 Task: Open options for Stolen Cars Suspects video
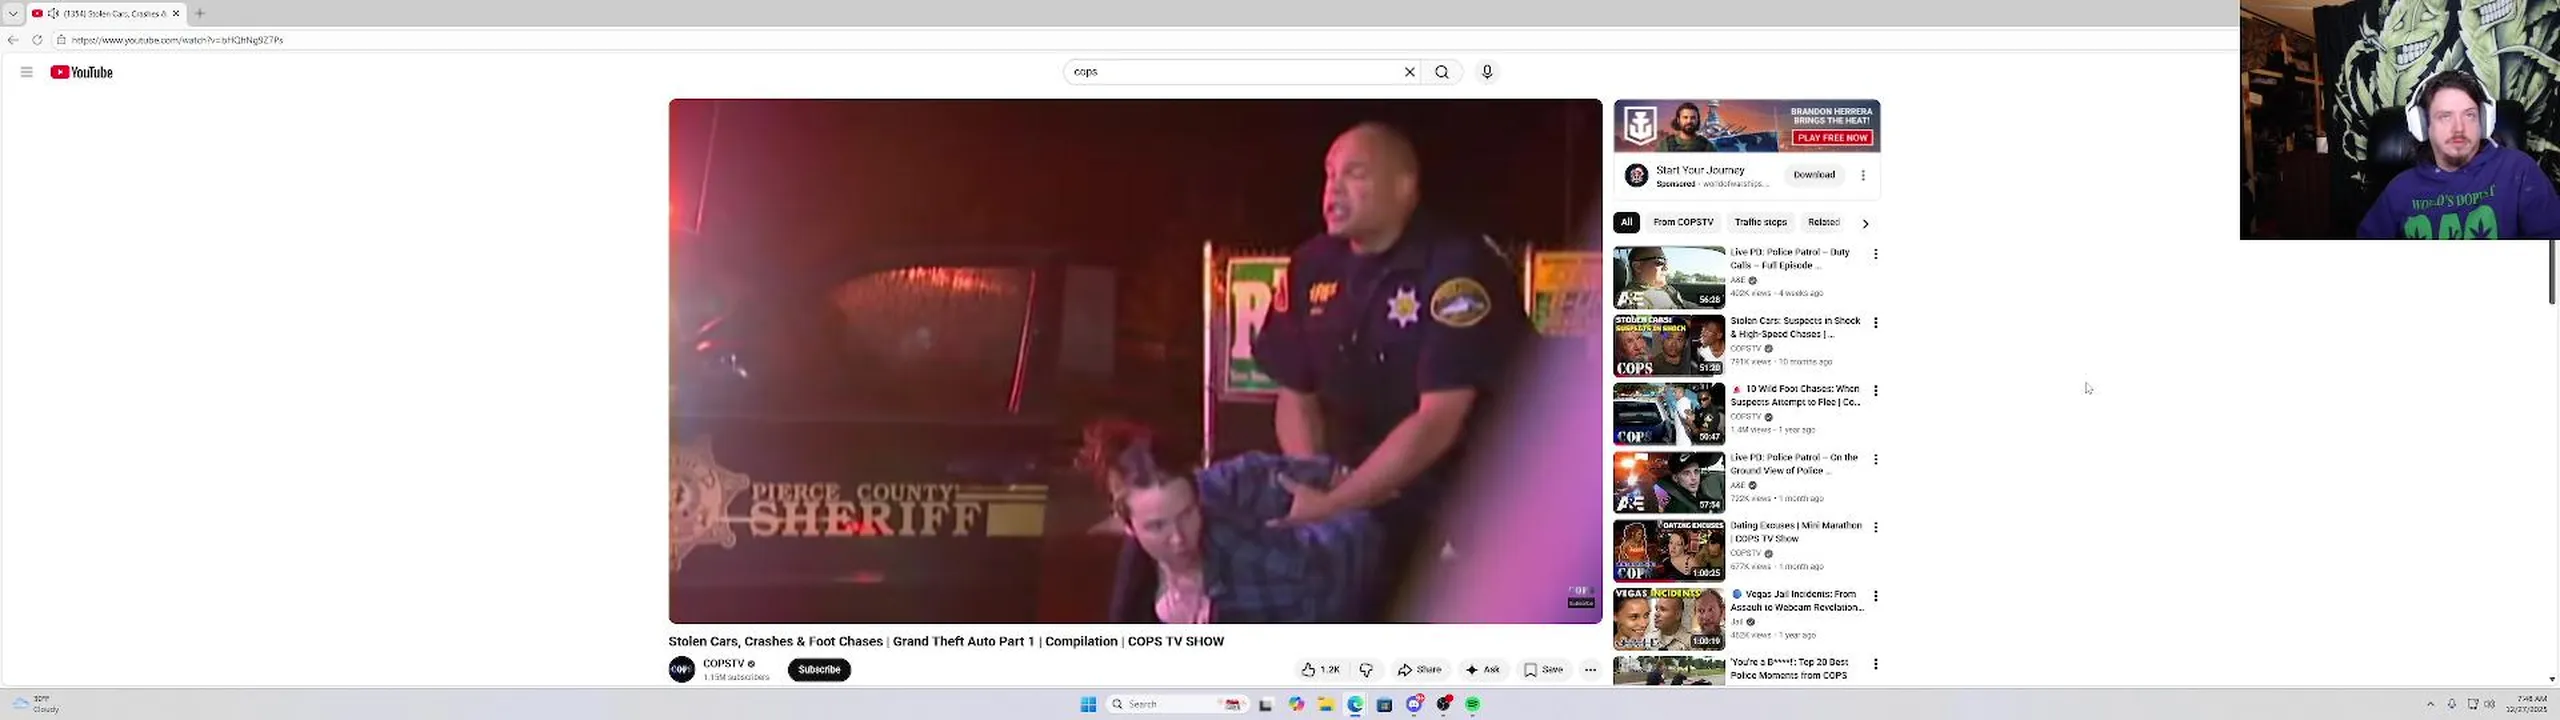click(1875, 323)
